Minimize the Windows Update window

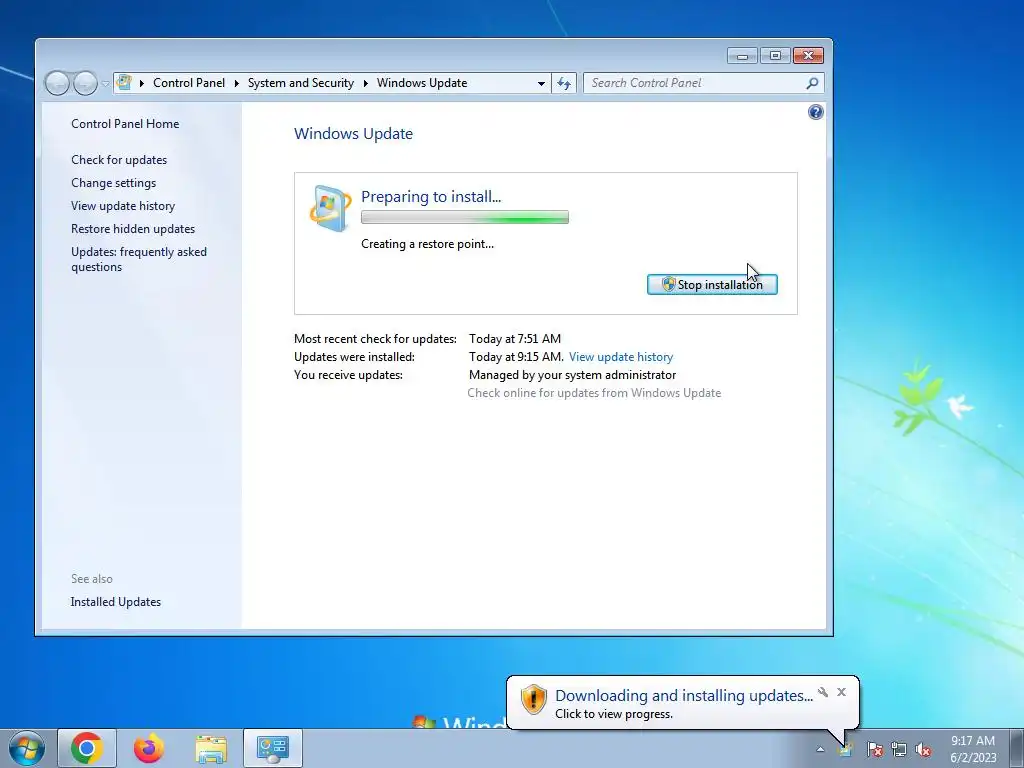tap(742, 56)
